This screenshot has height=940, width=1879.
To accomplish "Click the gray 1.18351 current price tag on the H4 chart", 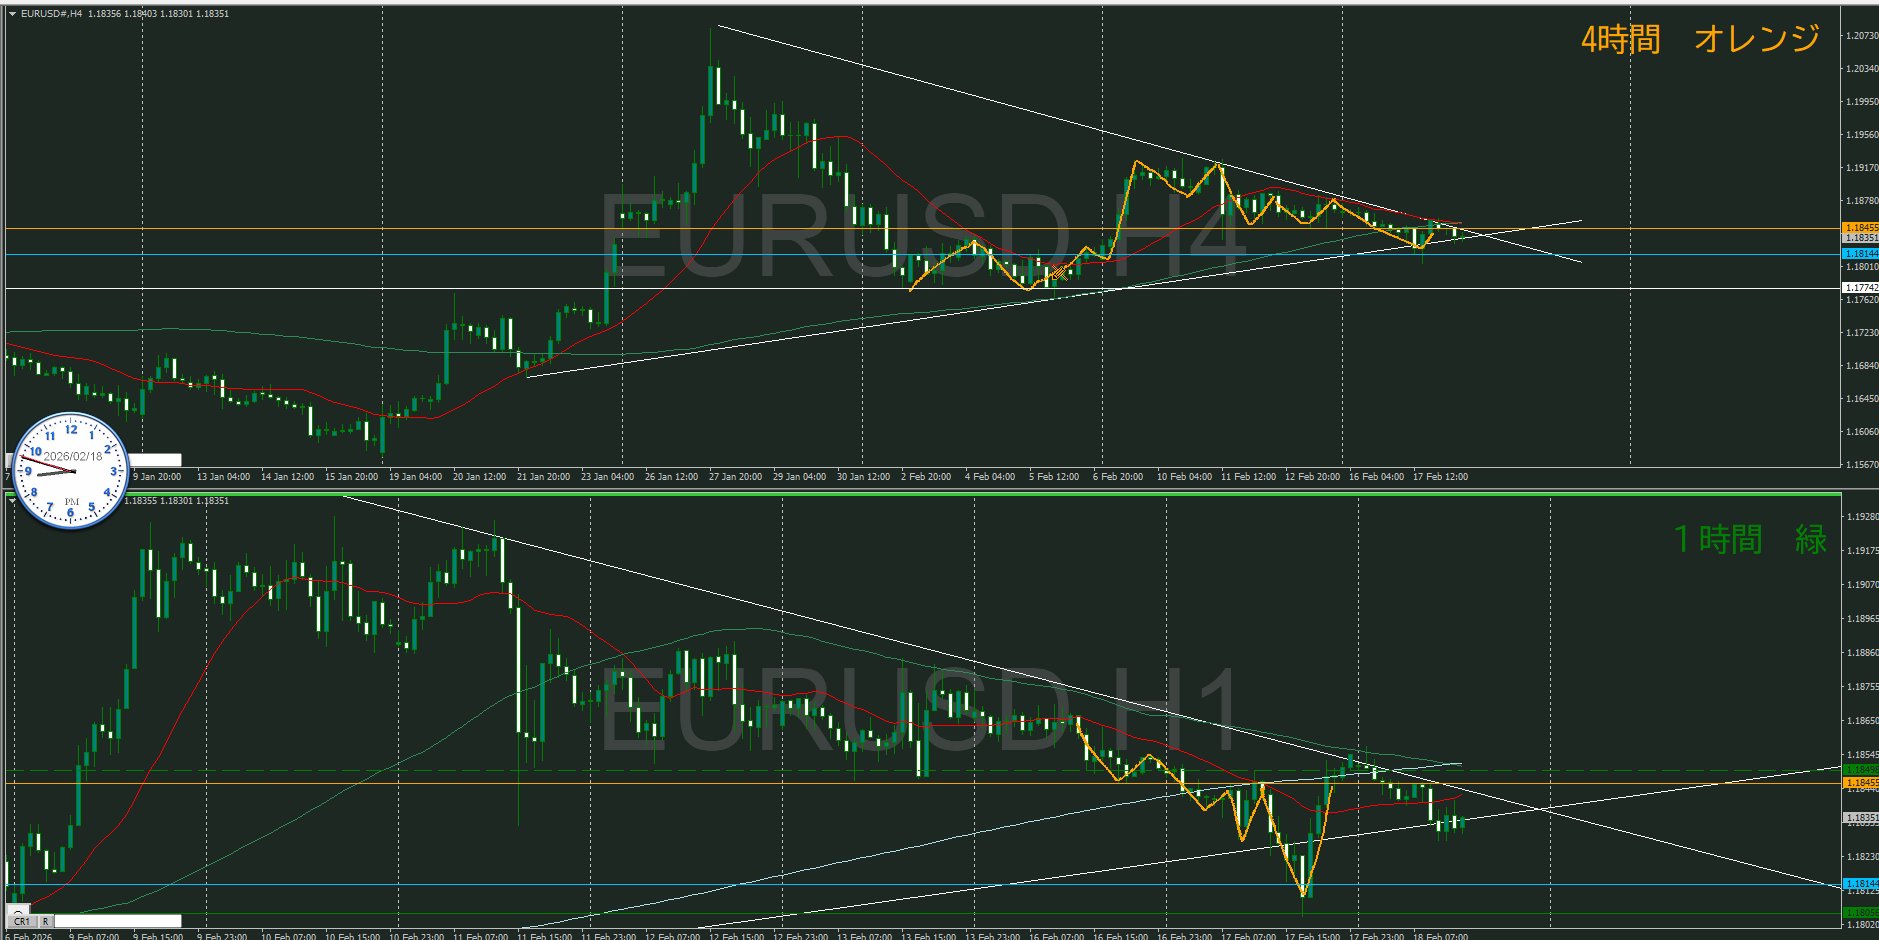I will click(x=1860, y=238).
